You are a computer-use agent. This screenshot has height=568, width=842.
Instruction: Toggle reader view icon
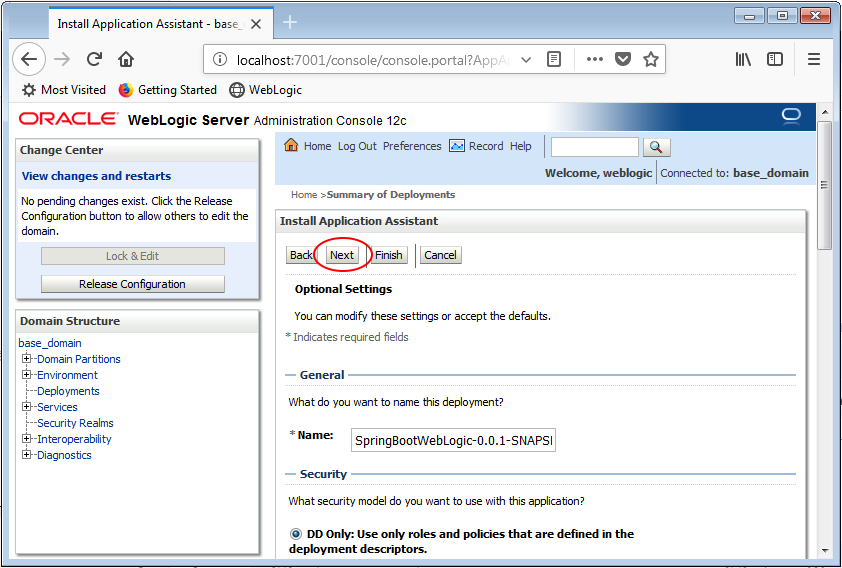(554, 59)
